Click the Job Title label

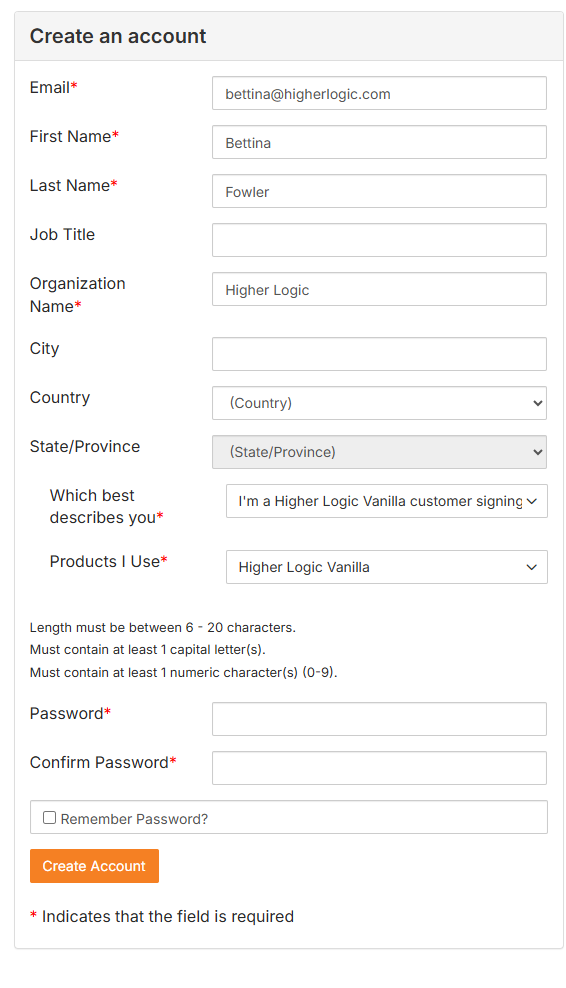62,234
